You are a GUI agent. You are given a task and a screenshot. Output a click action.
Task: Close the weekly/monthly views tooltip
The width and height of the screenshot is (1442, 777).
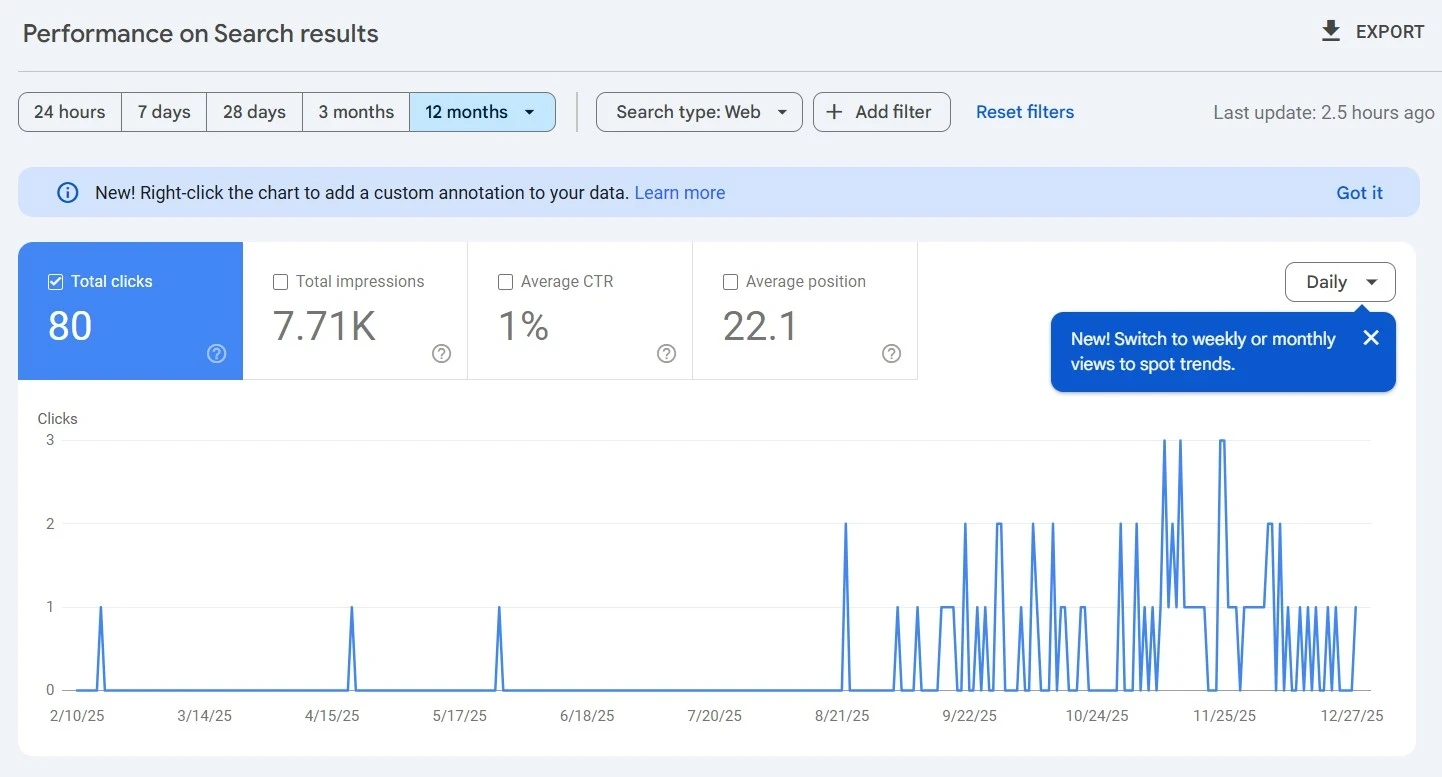pyautogui.click(x=1371, y=338)
